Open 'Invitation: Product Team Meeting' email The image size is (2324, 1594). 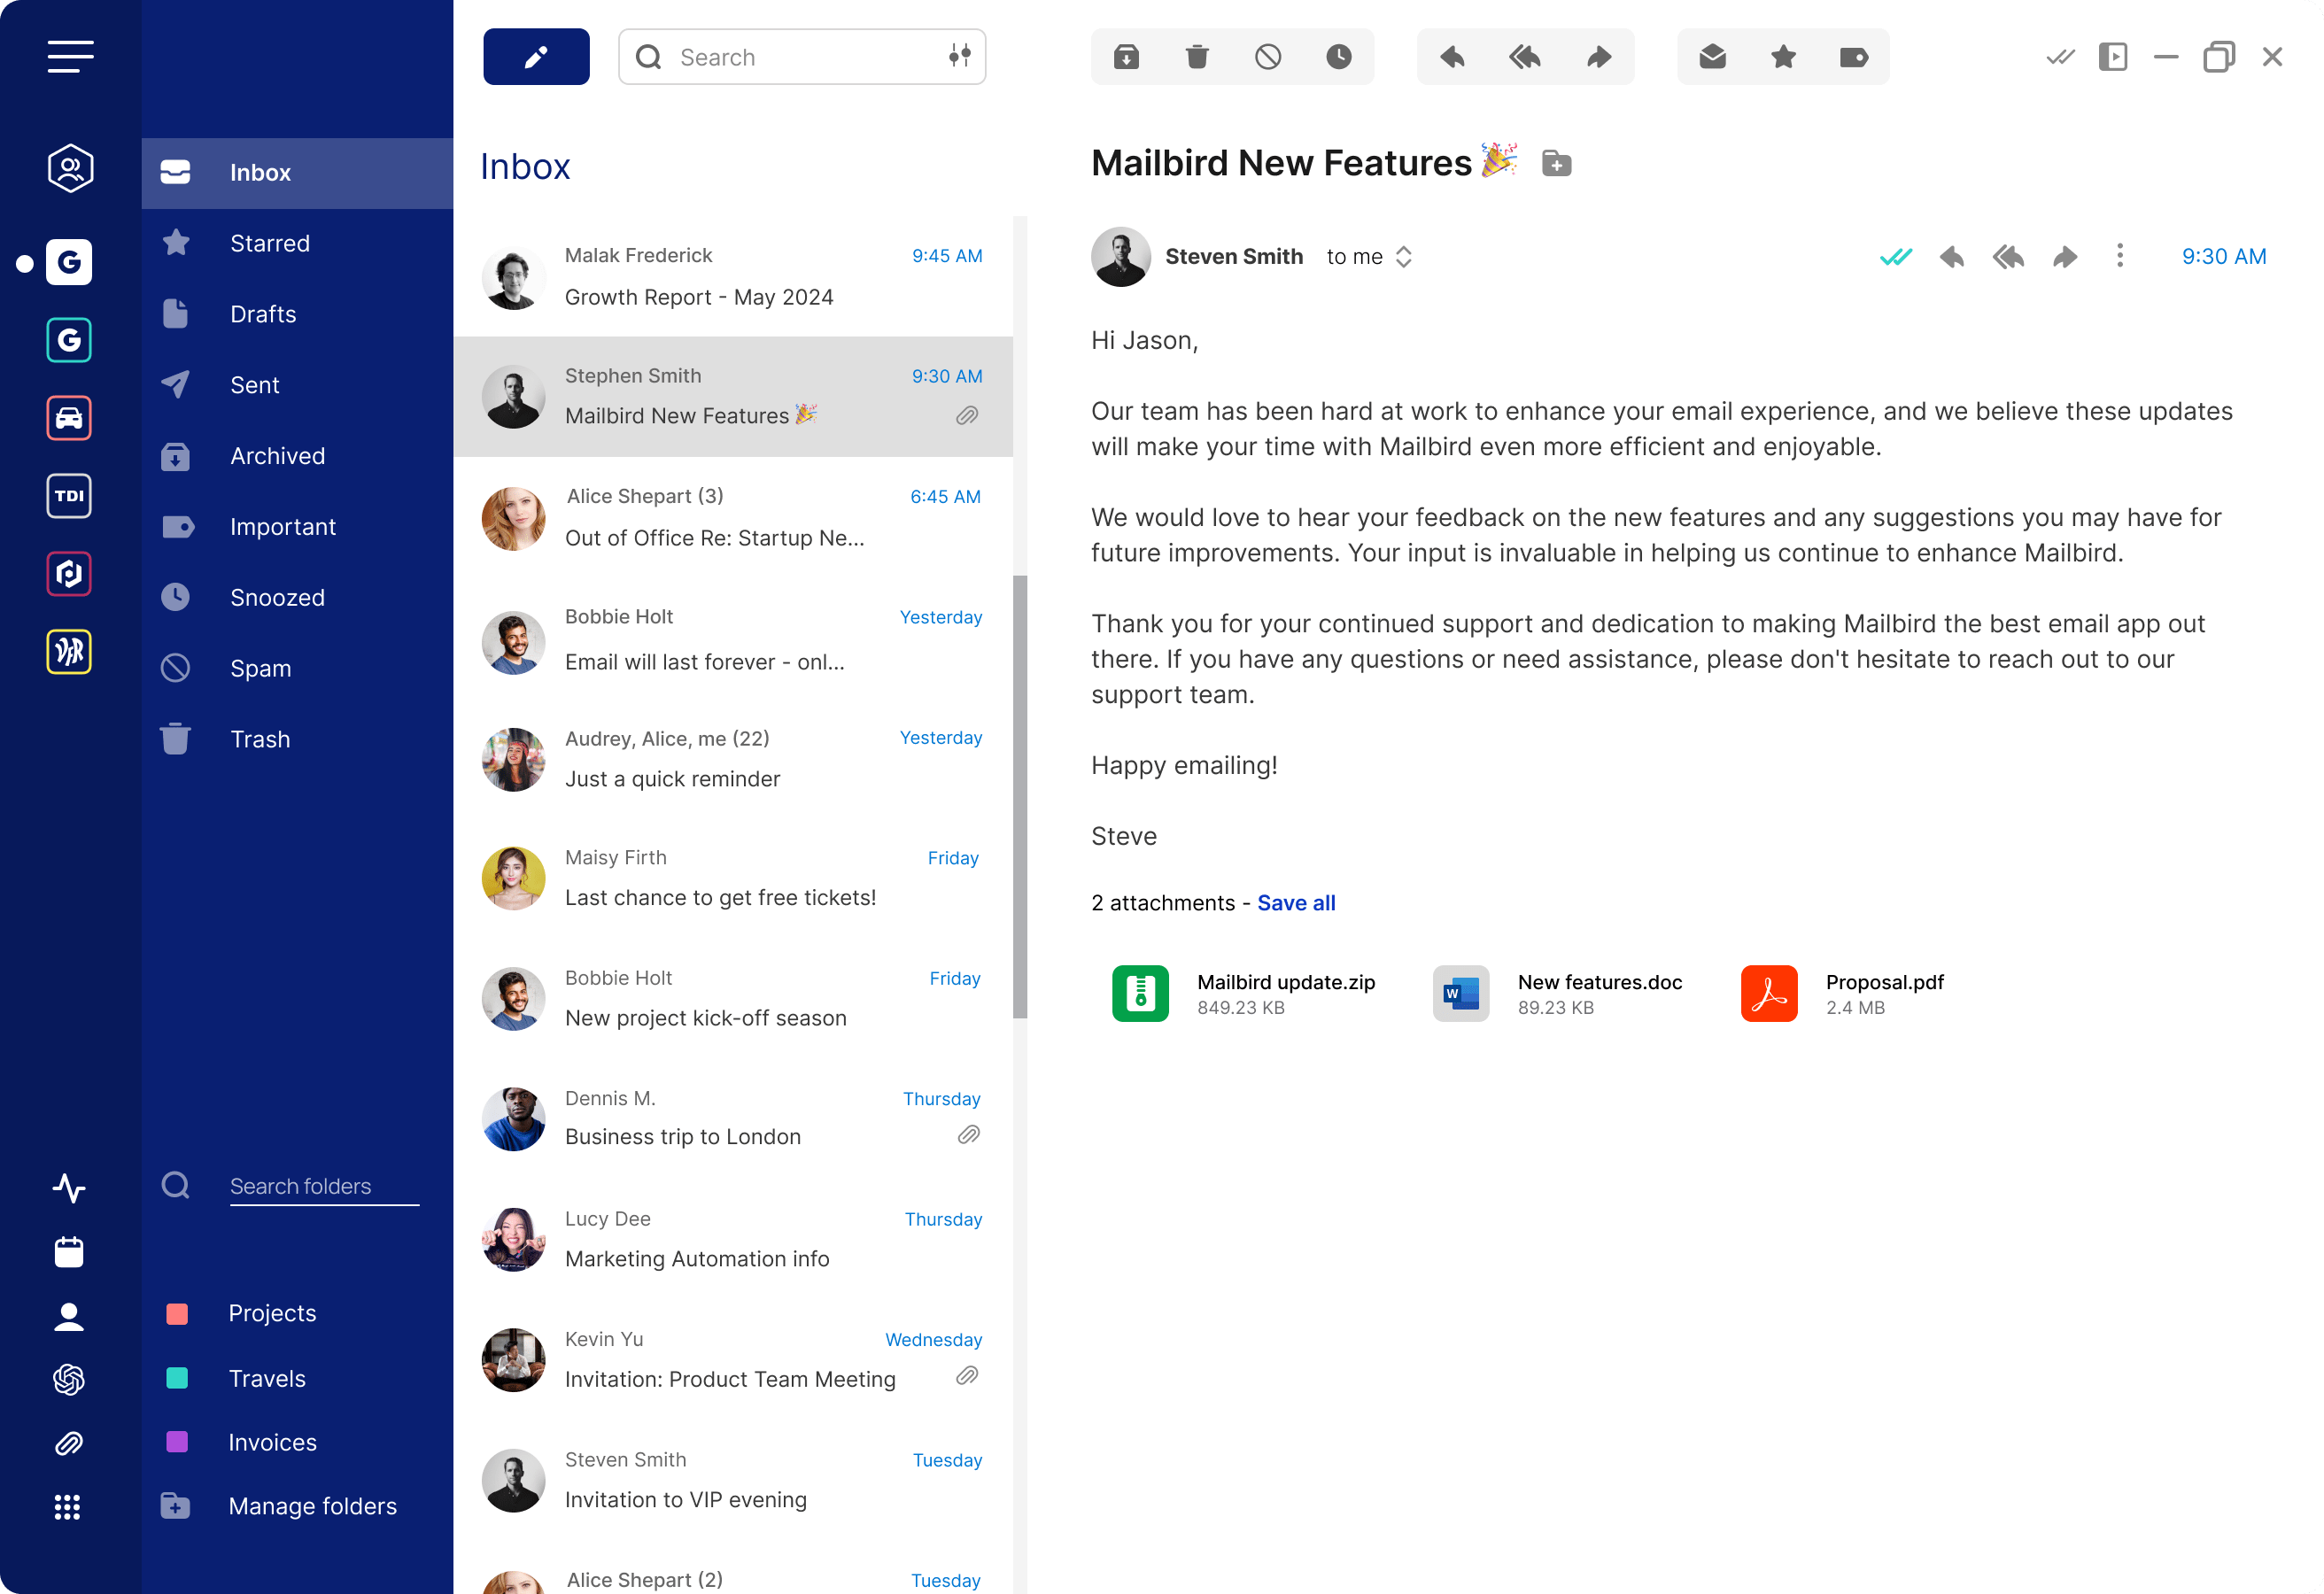click(733, 1360)
